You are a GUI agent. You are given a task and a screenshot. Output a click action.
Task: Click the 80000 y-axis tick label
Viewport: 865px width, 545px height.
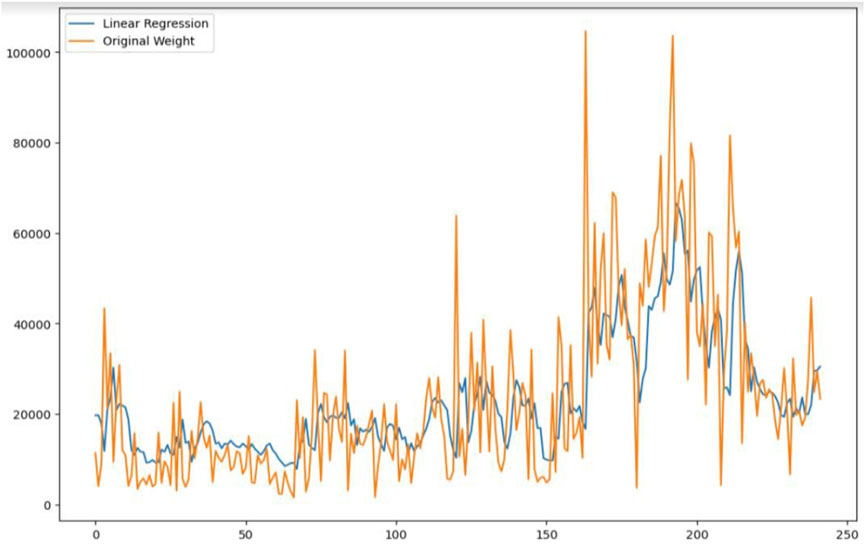click(32, 143)
